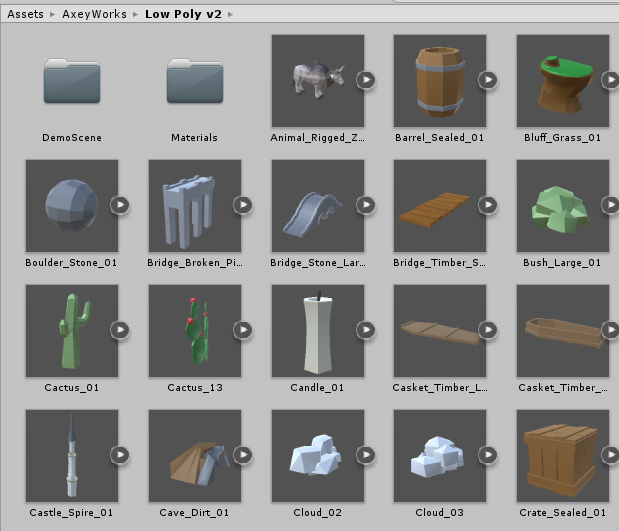Select the Bridge_Stone_Lar... asset thumbnail
The width and height of the screenshot is (619, 531).
[318, 206]
